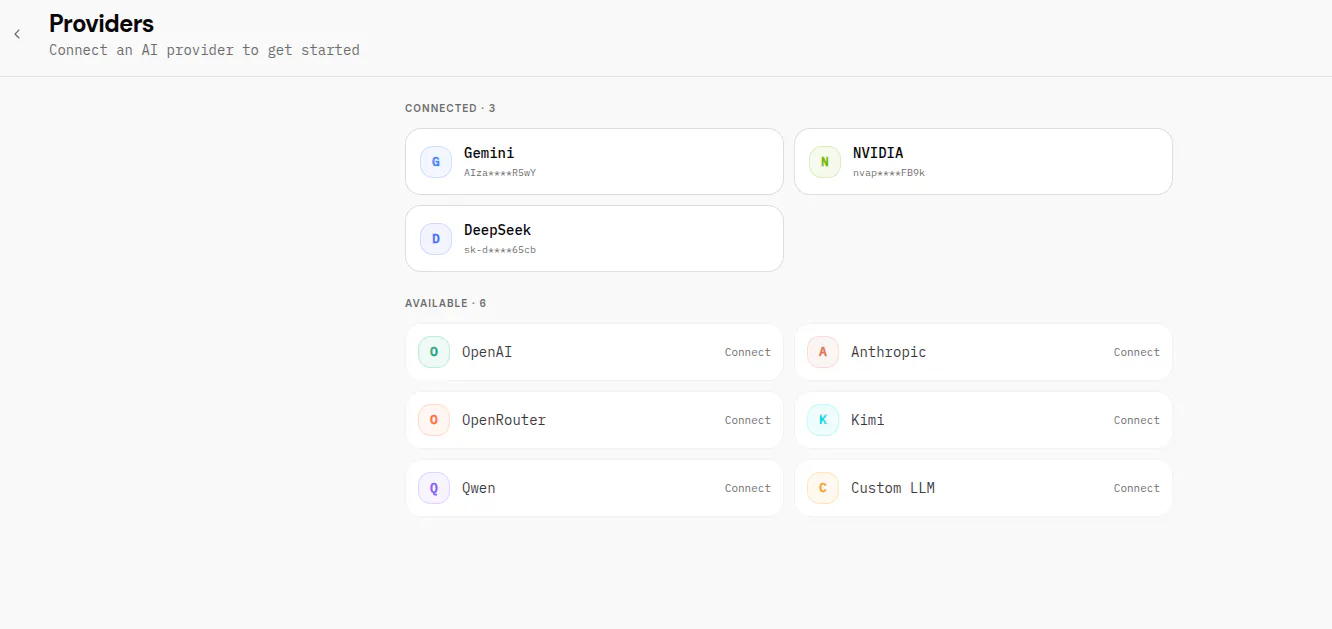Click the DeepSeek key sk-d****65cb
This screenshot has height=629, width=1332.
500,250
